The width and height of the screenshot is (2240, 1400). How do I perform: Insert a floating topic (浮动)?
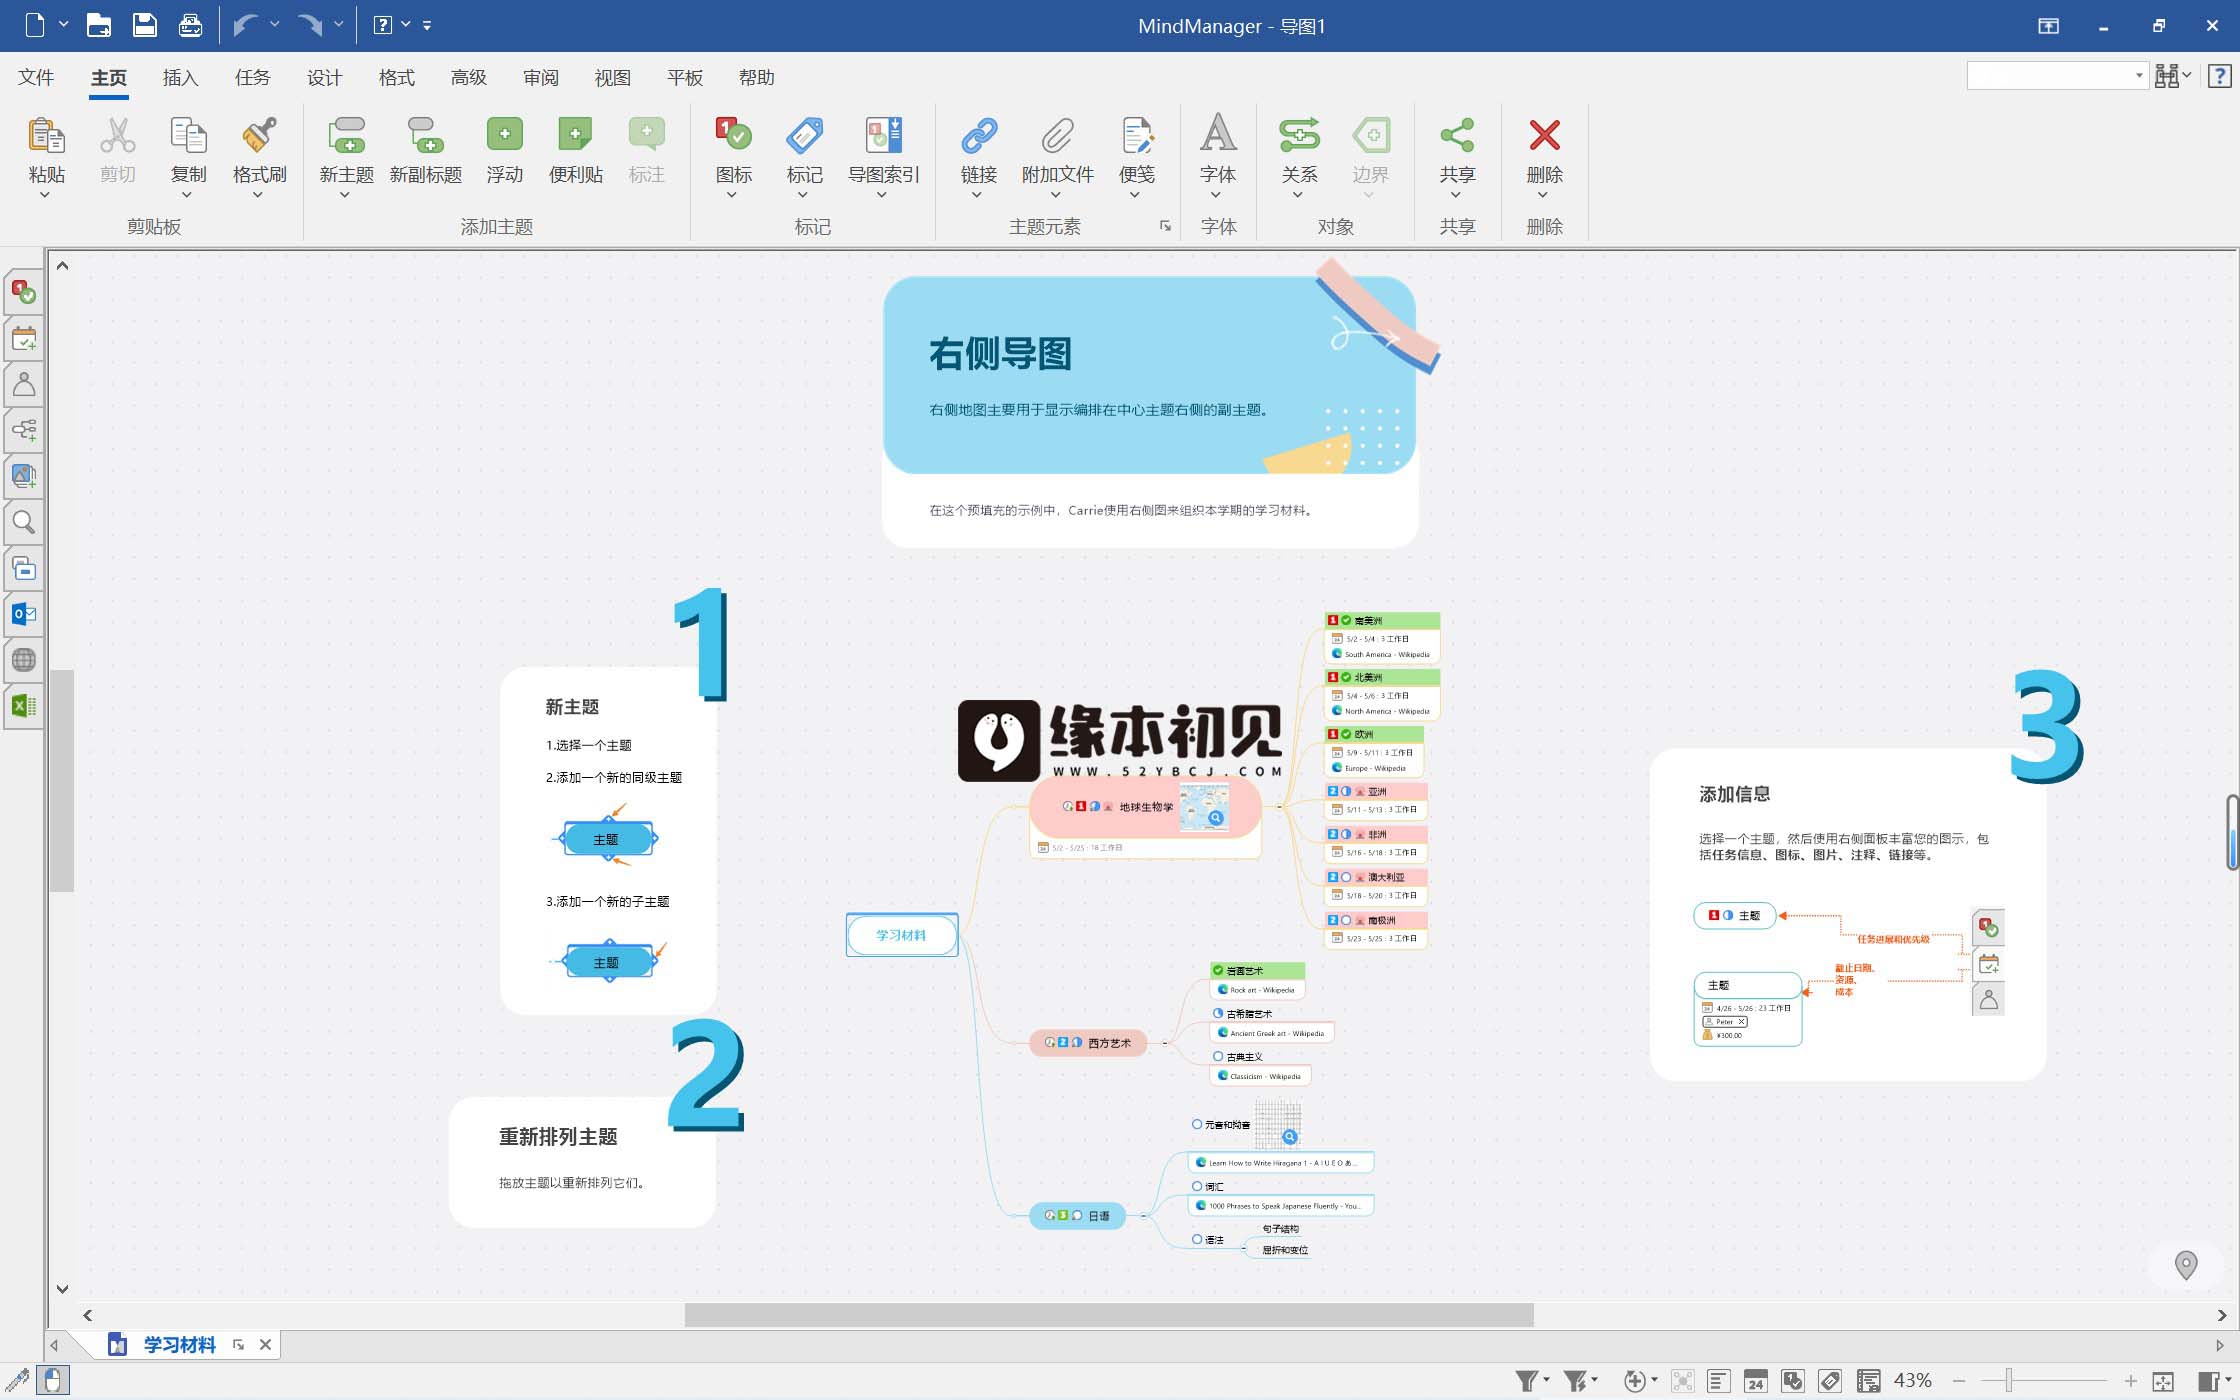(504, 150)
